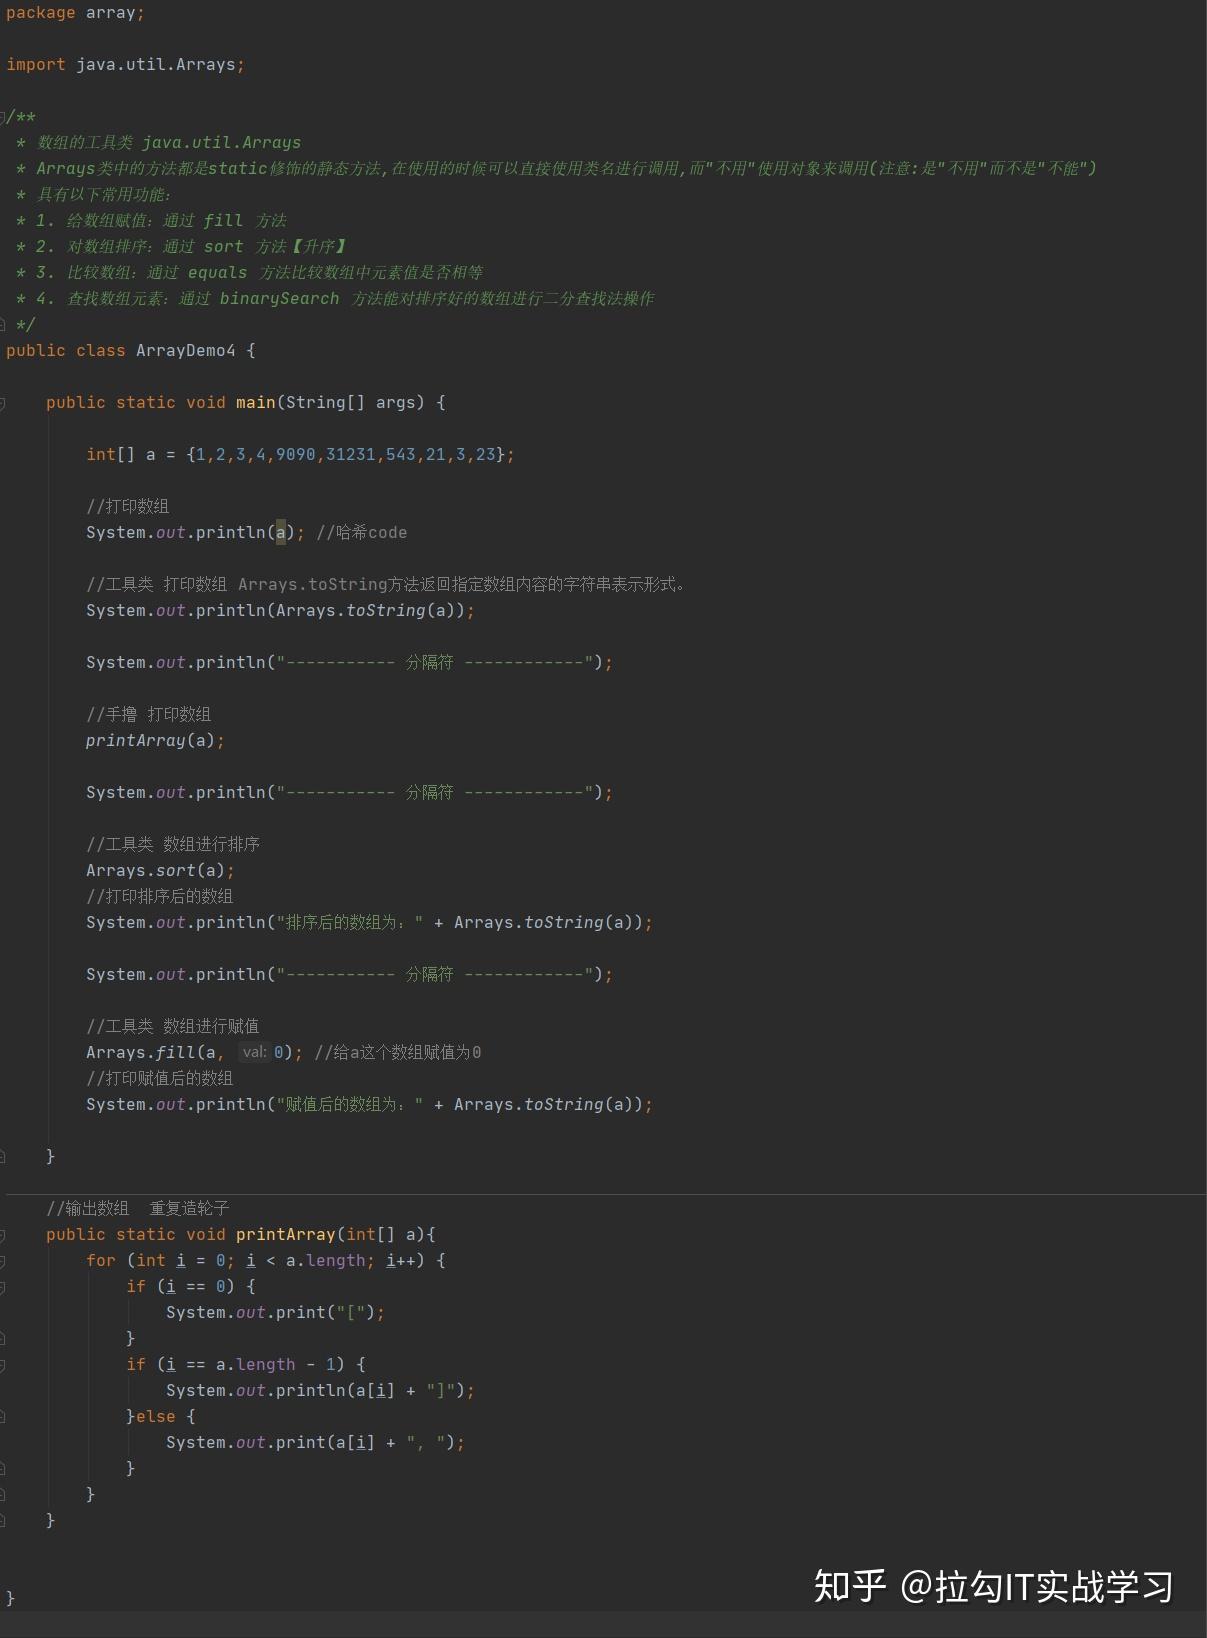Collapse the Javadoc comment block fold marker
The width and height of the screenshot is (1207, 1638).
pyautogui.click(x=3, y=117)
